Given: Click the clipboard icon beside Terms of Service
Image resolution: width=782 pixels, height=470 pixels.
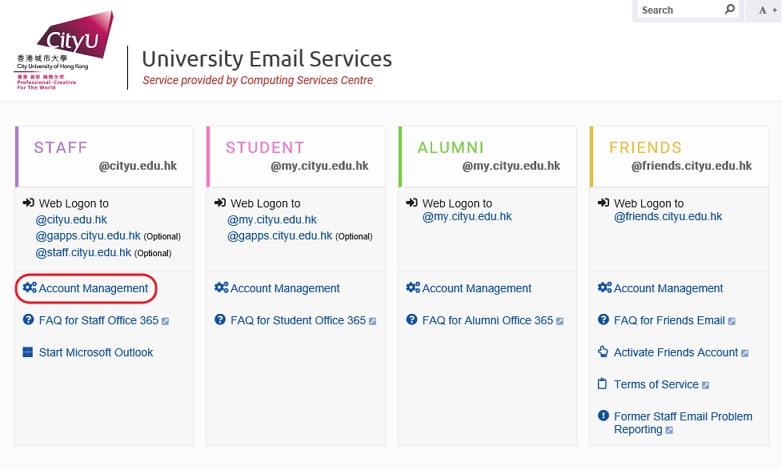Looking at the screenshot, I should 602,384.
